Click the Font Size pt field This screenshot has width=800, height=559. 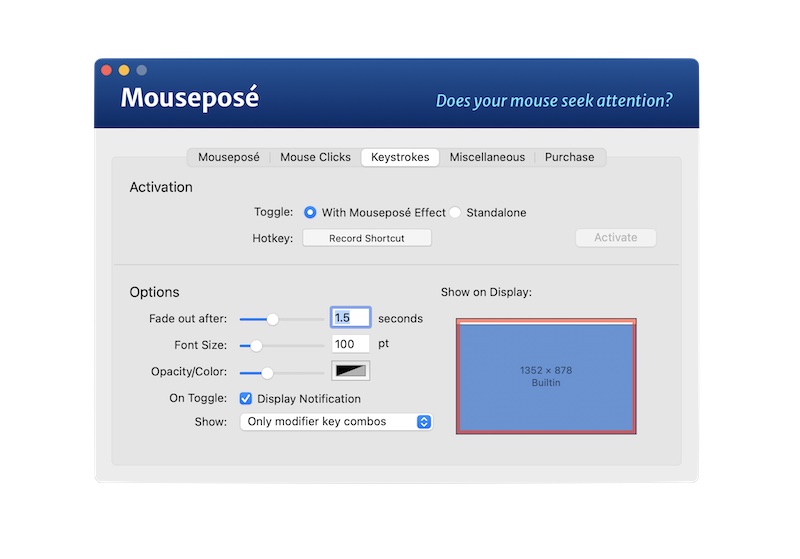(x=351, y=344)
